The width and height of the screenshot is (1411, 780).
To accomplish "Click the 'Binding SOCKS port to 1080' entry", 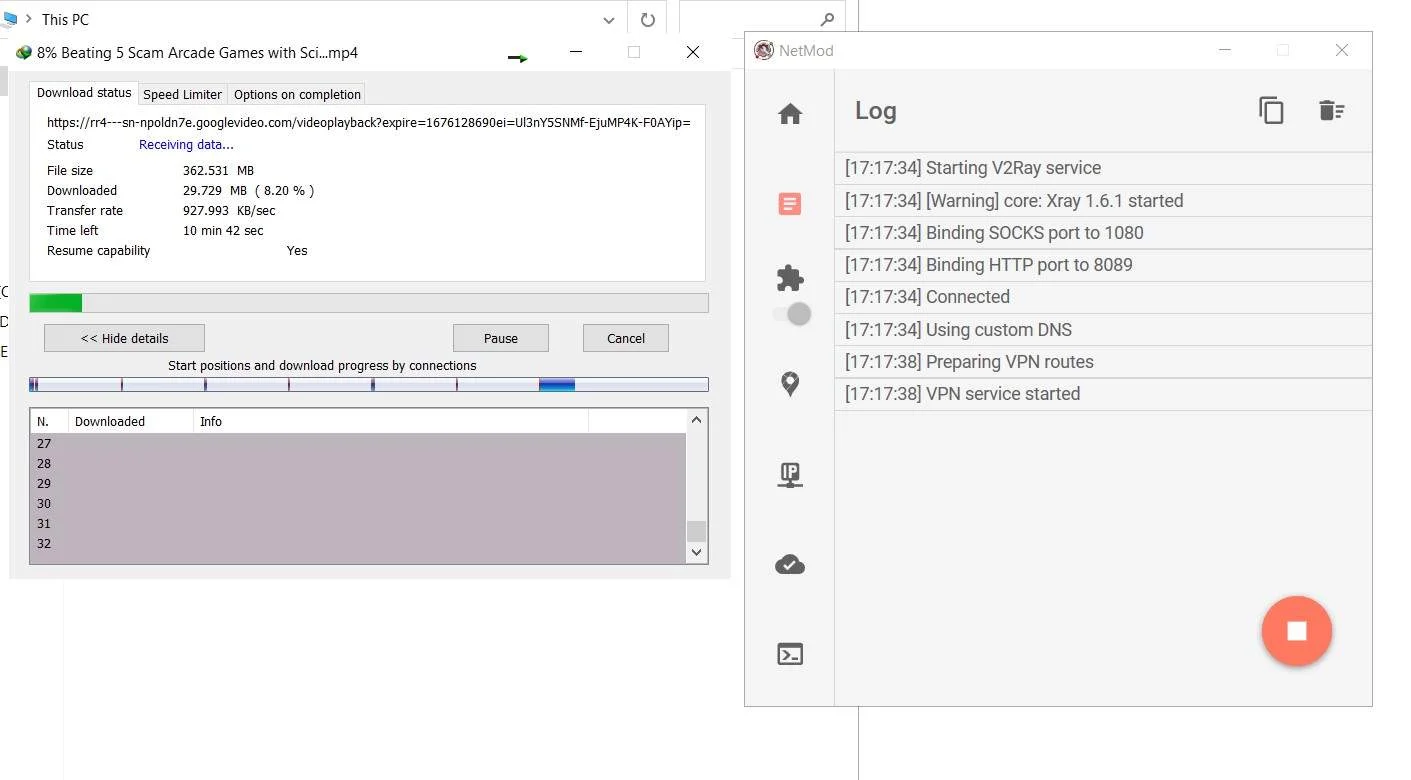I will [1103, 232].
